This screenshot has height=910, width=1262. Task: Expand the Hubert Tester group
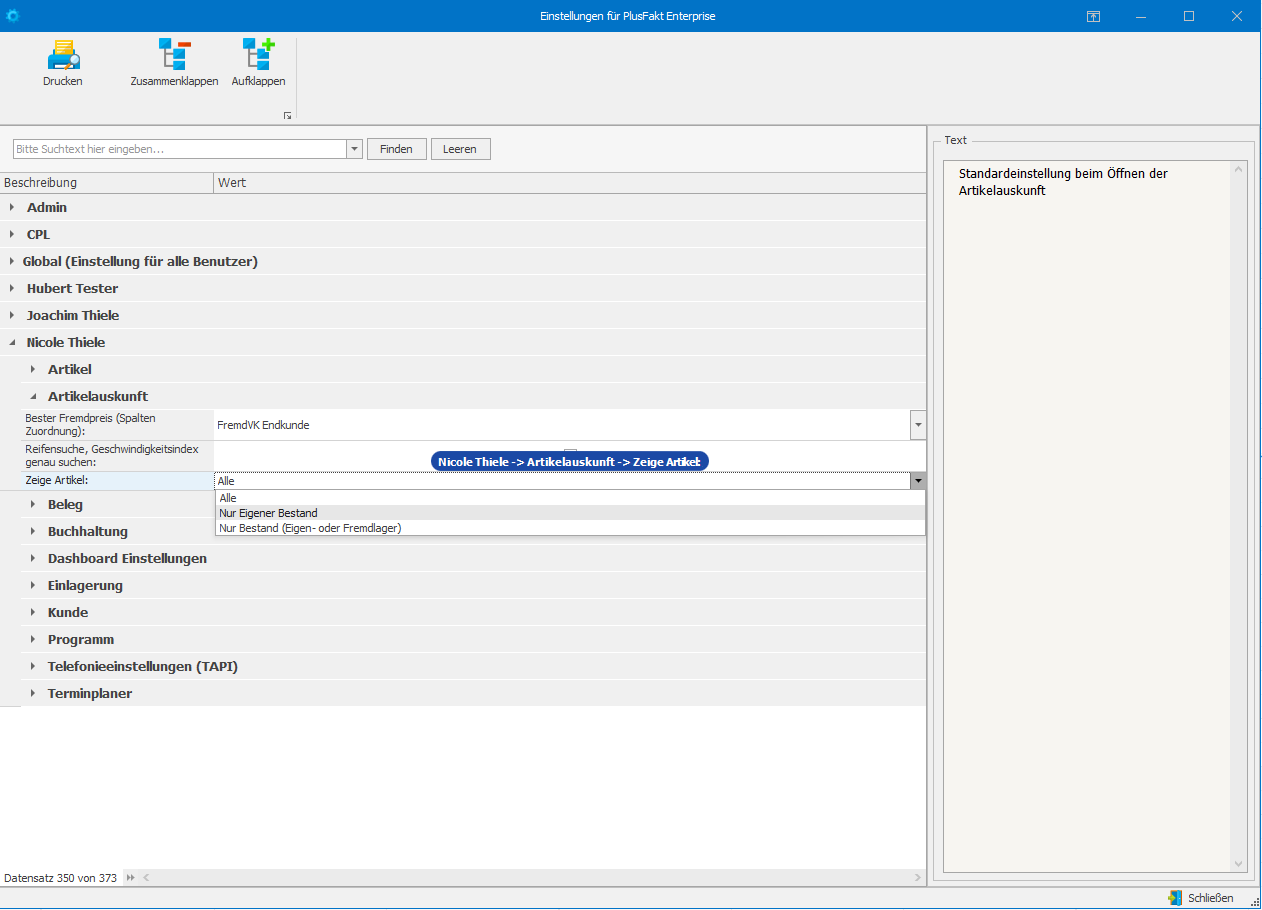coord(12,289)
